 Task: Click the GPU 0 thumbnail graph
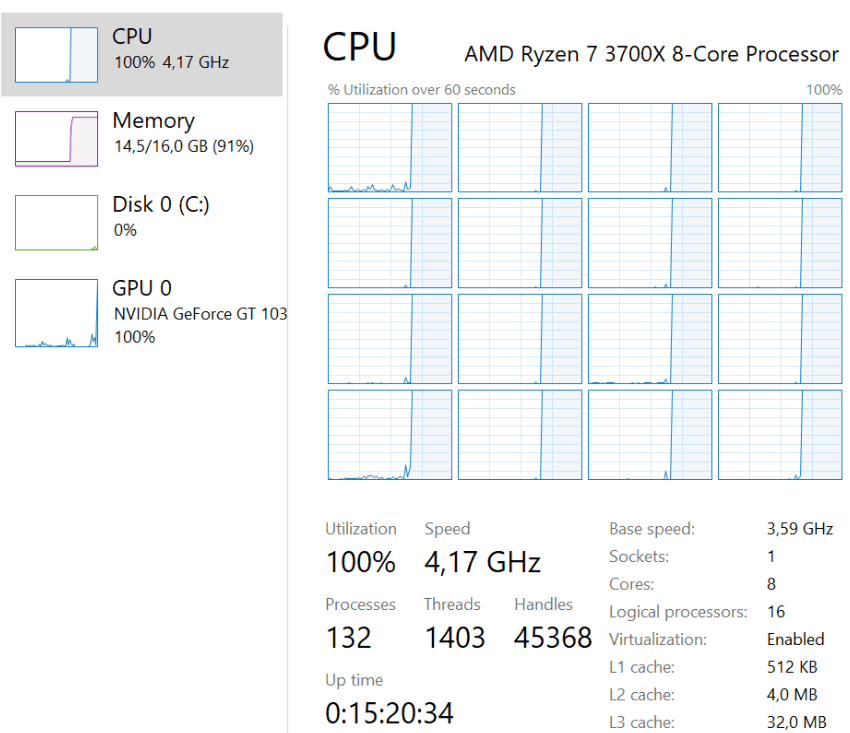pos(56,313)
